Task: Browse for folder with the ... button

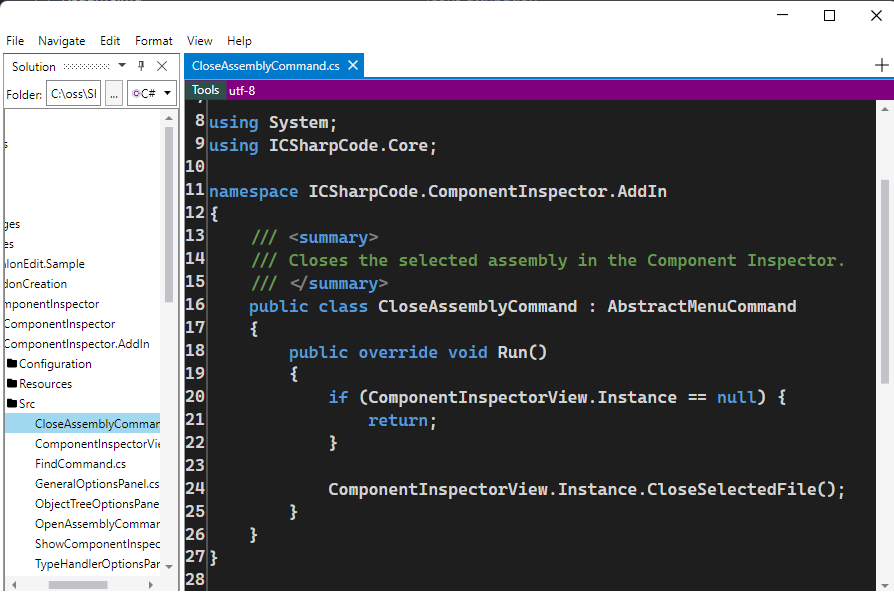Action: pyautogui.click(x=114, y=94)
